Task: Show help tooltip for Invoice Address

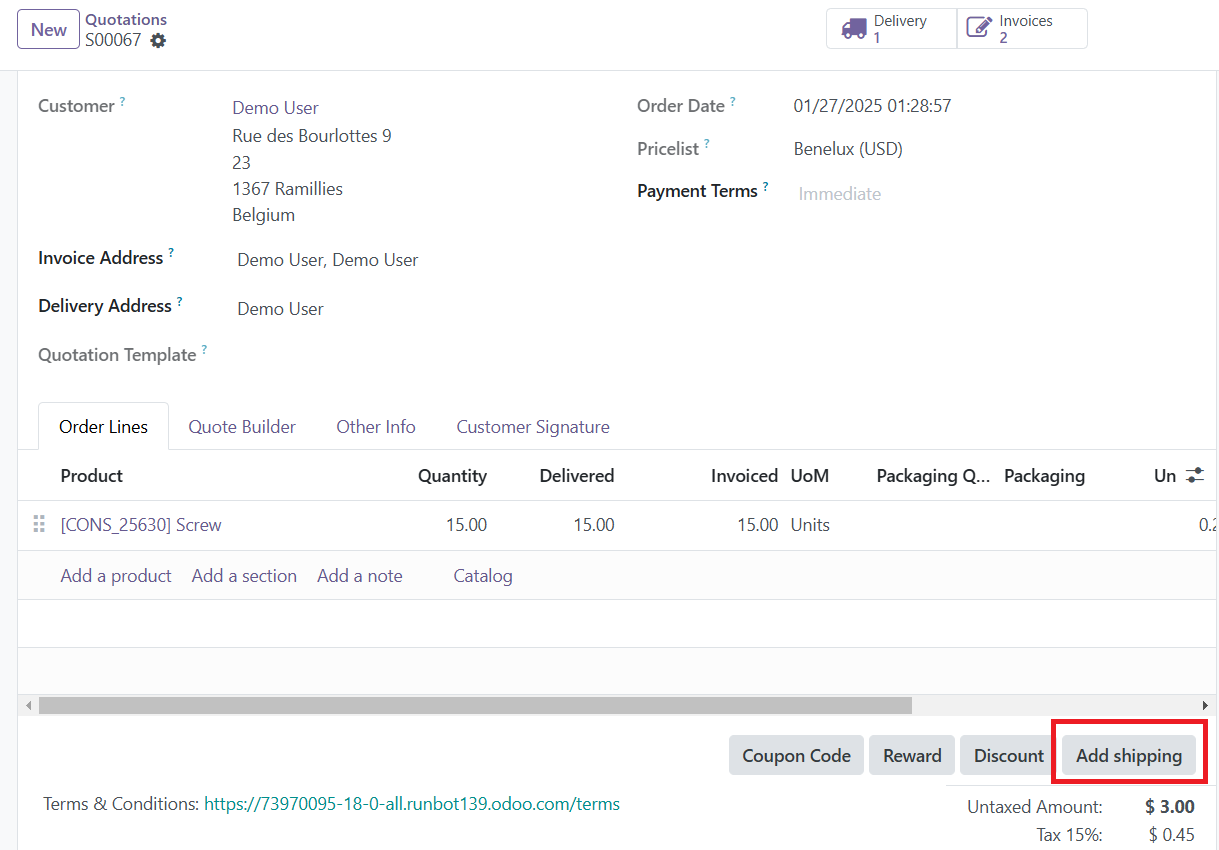Action: 171,252
